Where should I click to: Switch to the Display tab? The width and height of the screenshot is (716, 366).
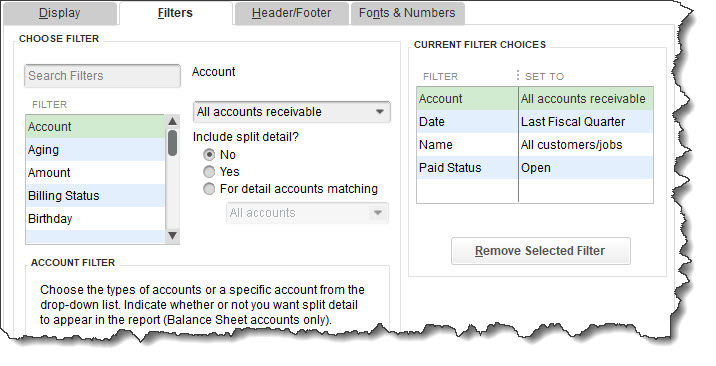point(60,13)
